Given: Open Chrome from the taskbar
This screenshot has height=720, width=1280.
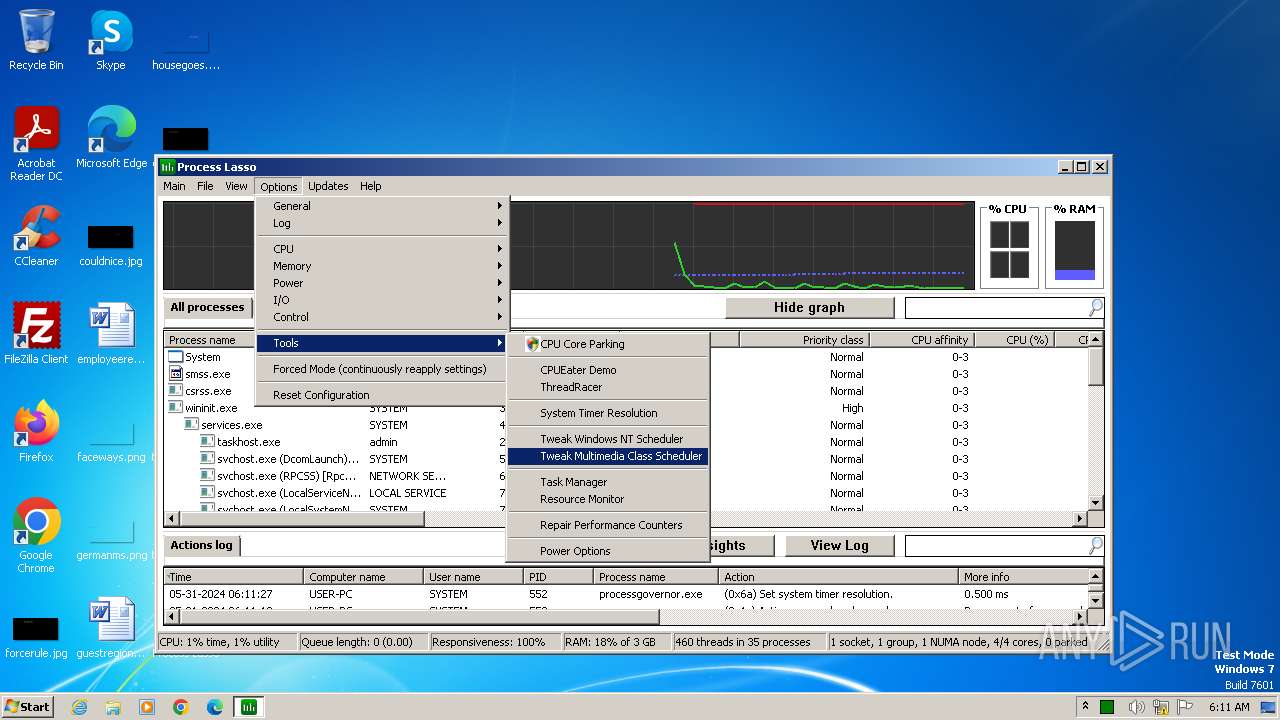Looking at the screenshot, I should pyautogui.click(x=181, y=707).
